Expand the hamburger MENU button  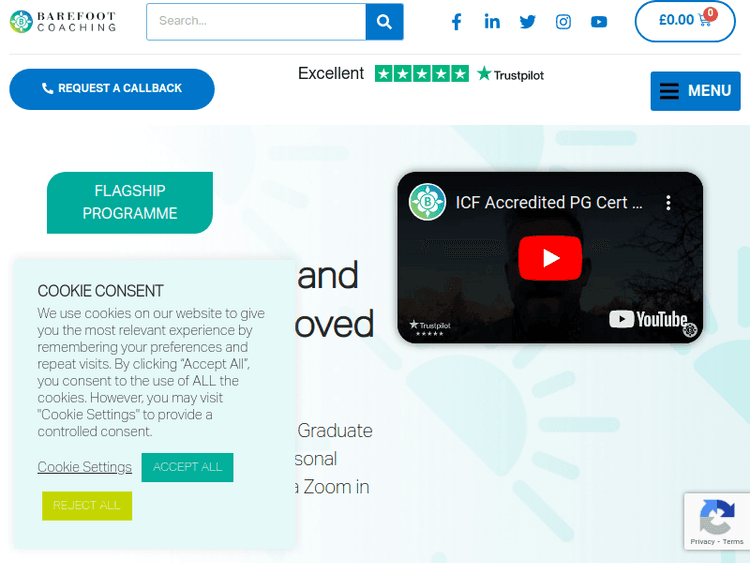coord(695,91)
